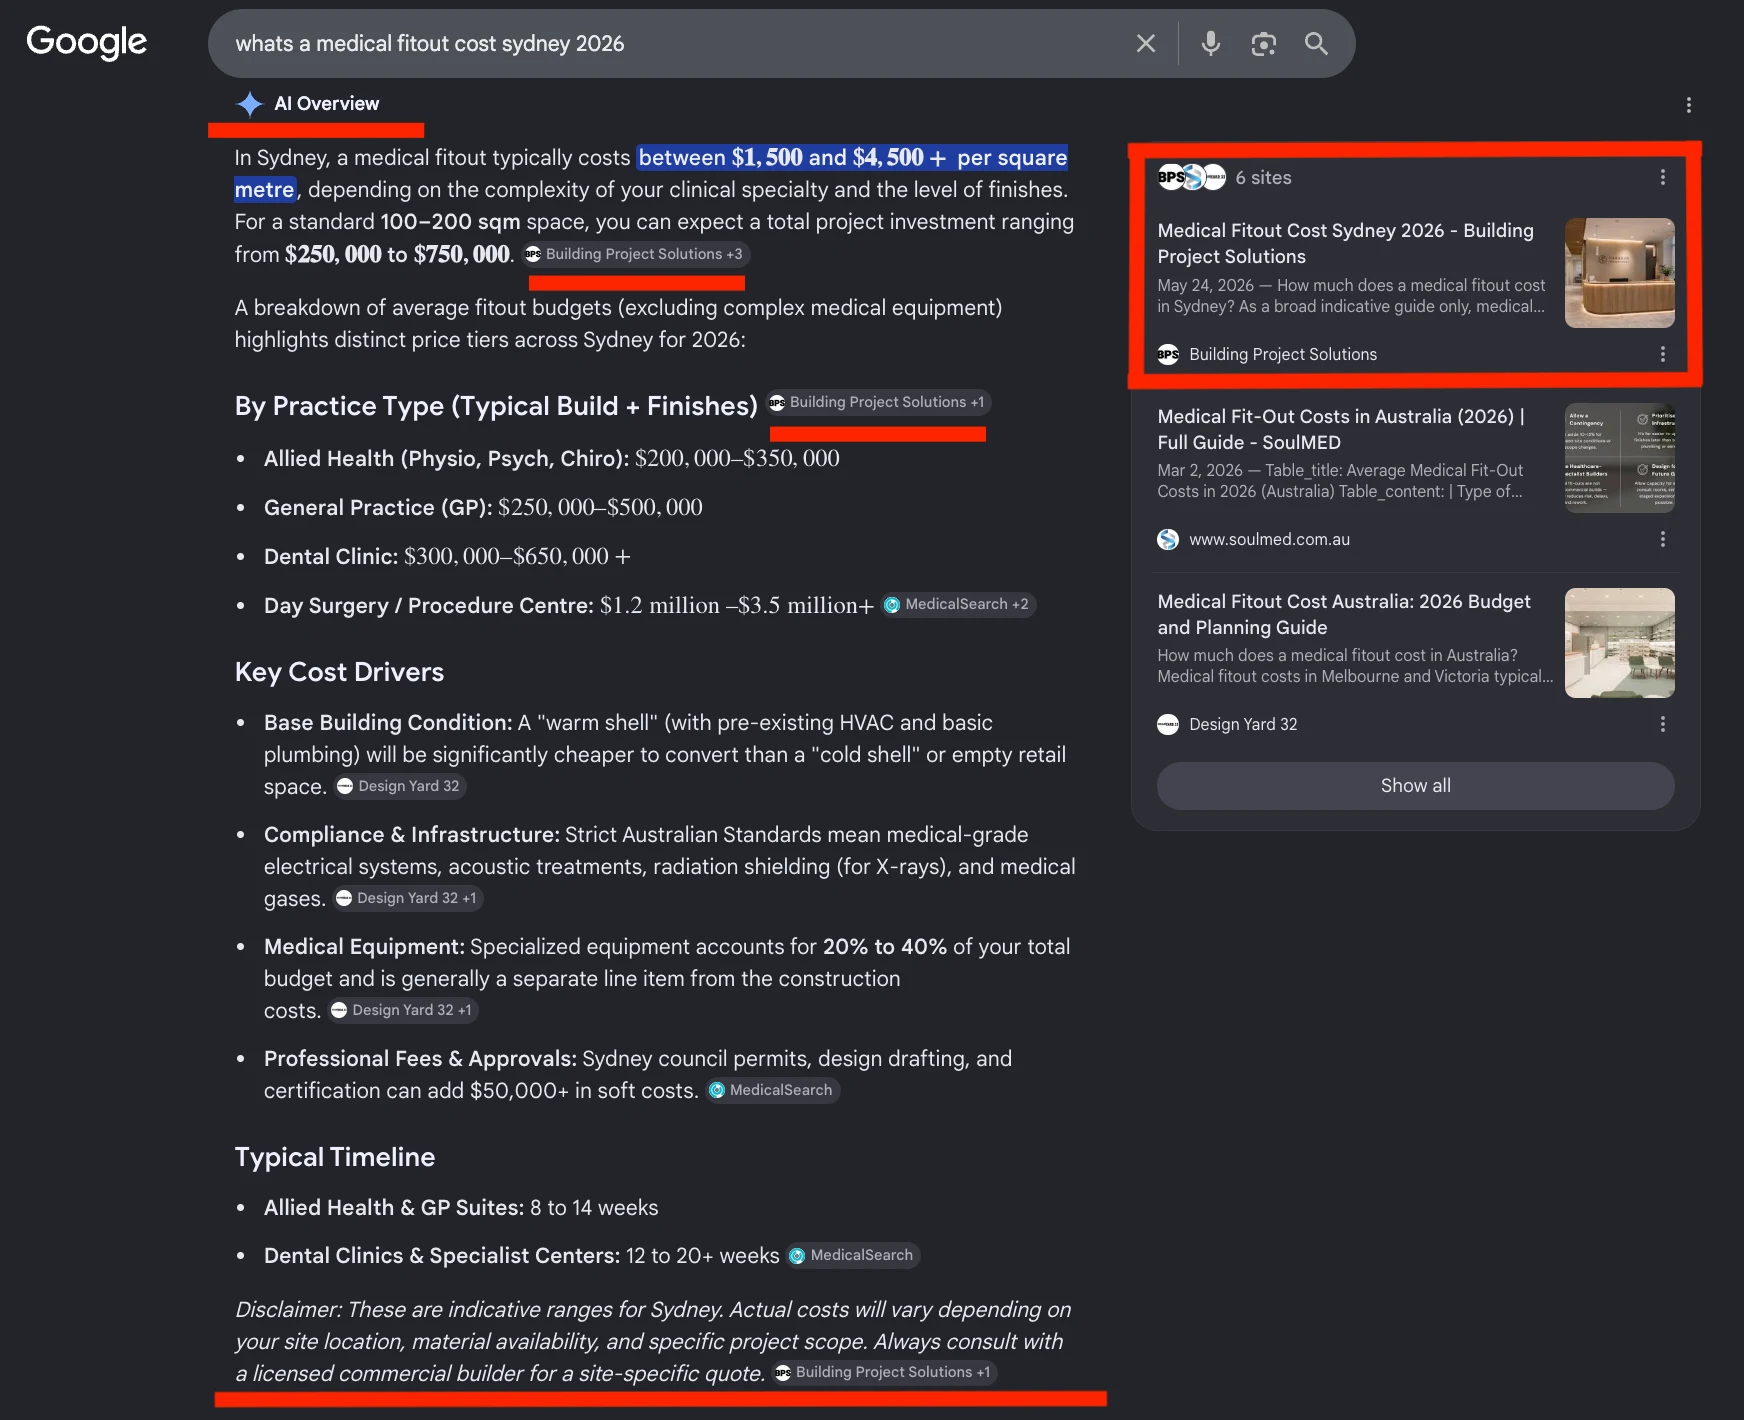Open three-dot menu for www.soulmed.com.au source
Image resolution: width=1744 pixels, height=1420 pixels.
tap(1663, 539)
